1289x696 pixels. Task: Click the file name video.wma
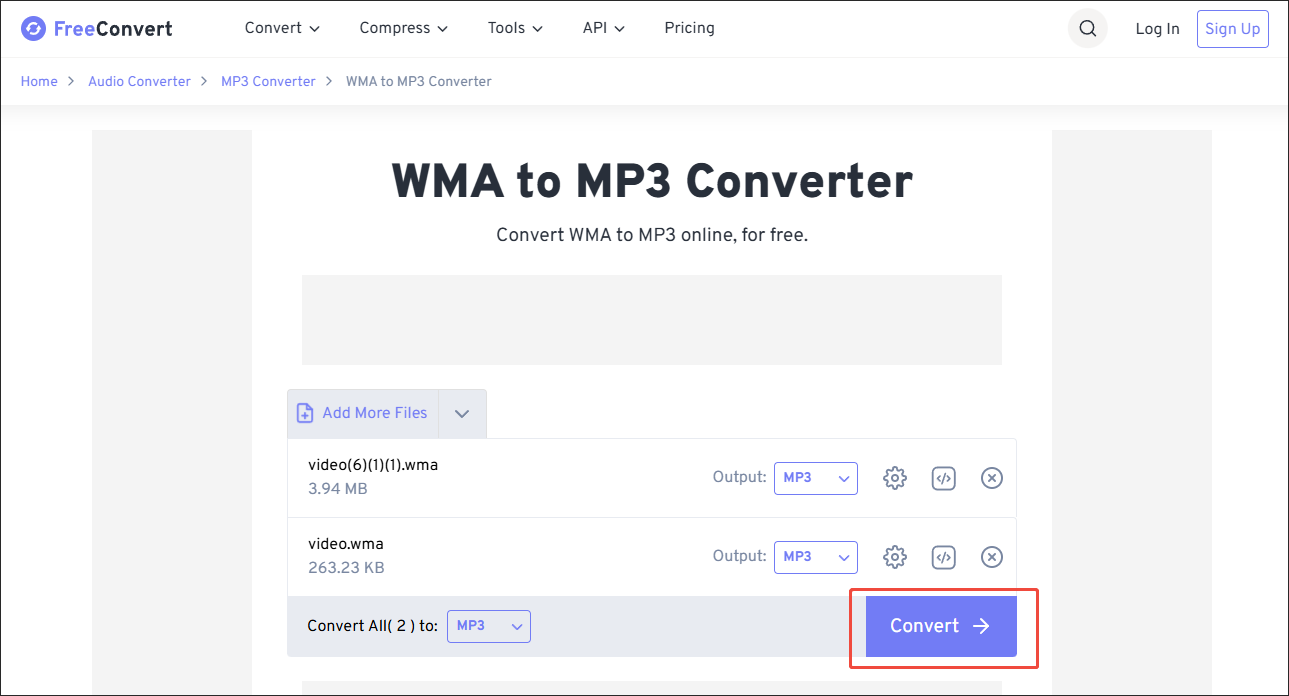coord(346,544)
